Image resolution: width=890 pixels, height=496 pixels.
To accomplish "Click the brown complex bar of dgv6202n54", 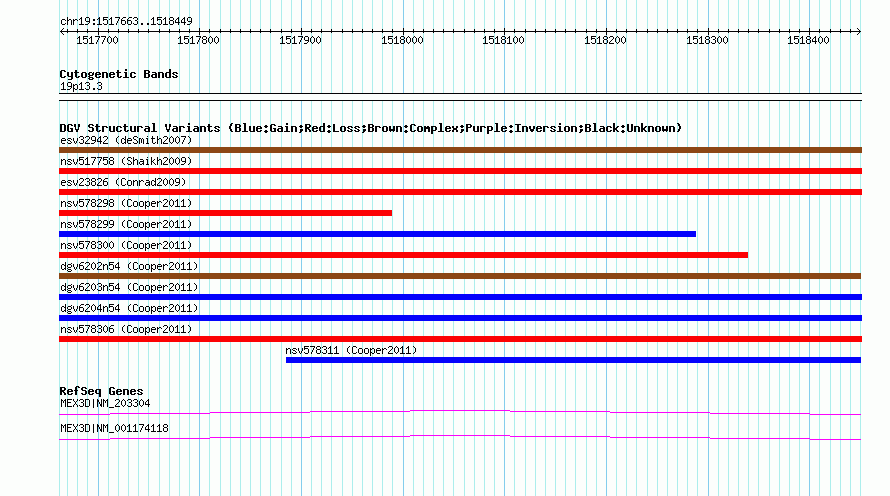I will tap(460, 276).
